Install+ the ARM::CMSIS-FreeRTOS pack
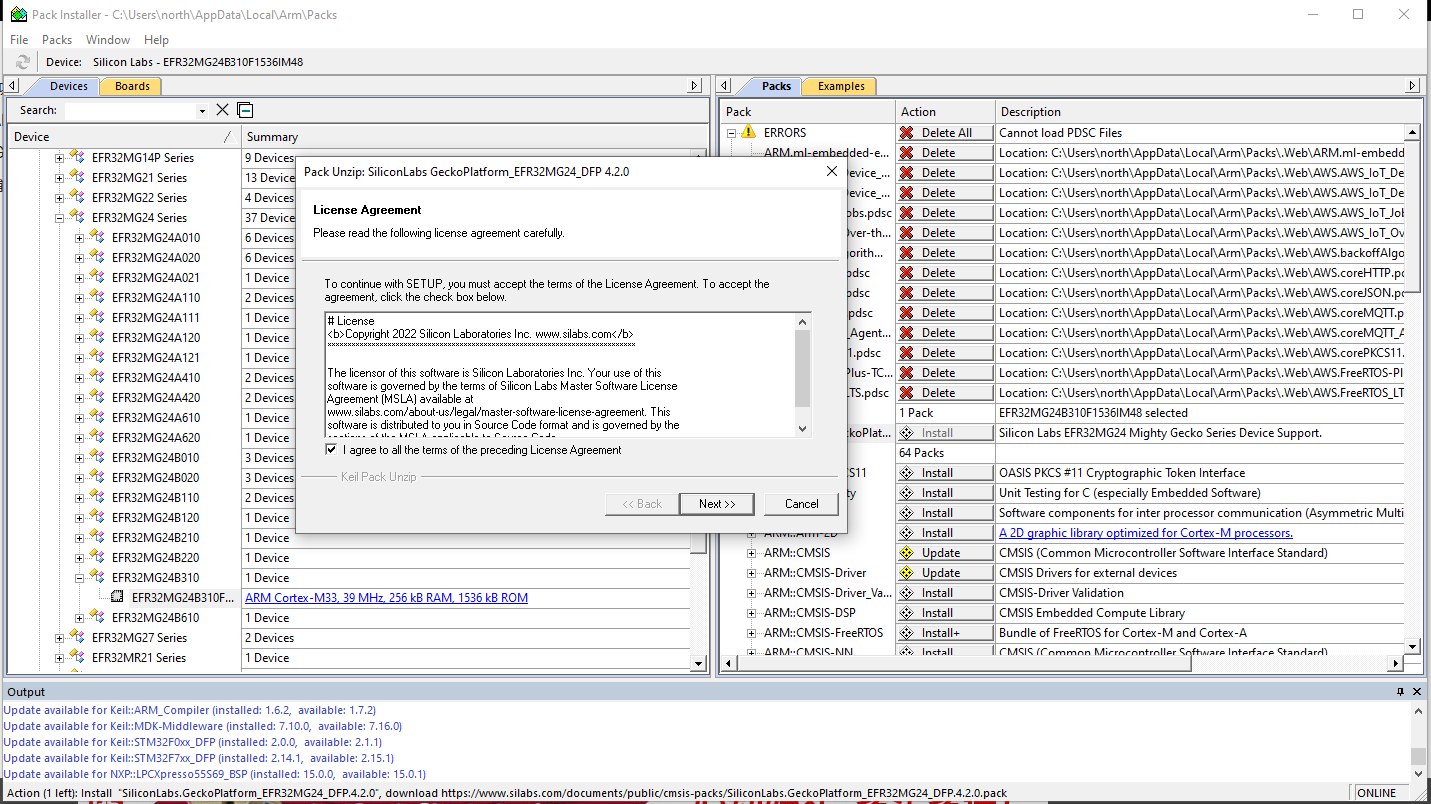Viewport: 1431px width, 804px height. (x=945, y=633)
